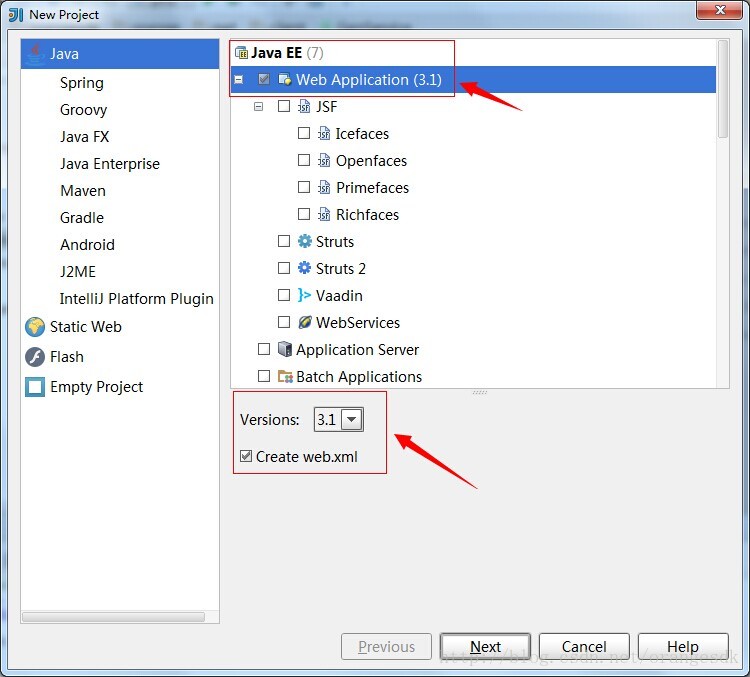Enable the Application Server checkbox
Image resolution: width=750 pixels, height=677 pixels.
point(264,349)
